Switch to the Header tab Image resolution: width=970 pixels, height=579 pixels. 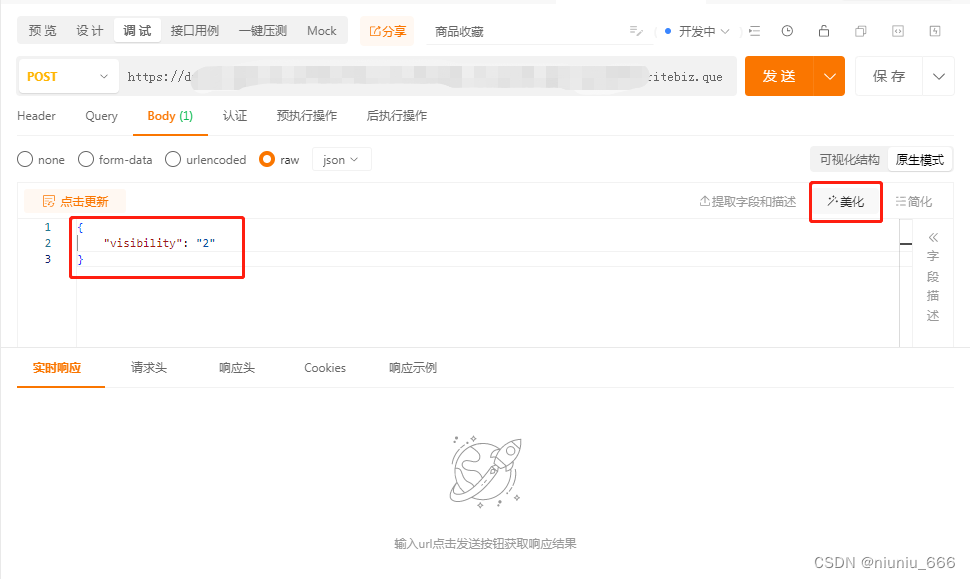pos(36,116)
